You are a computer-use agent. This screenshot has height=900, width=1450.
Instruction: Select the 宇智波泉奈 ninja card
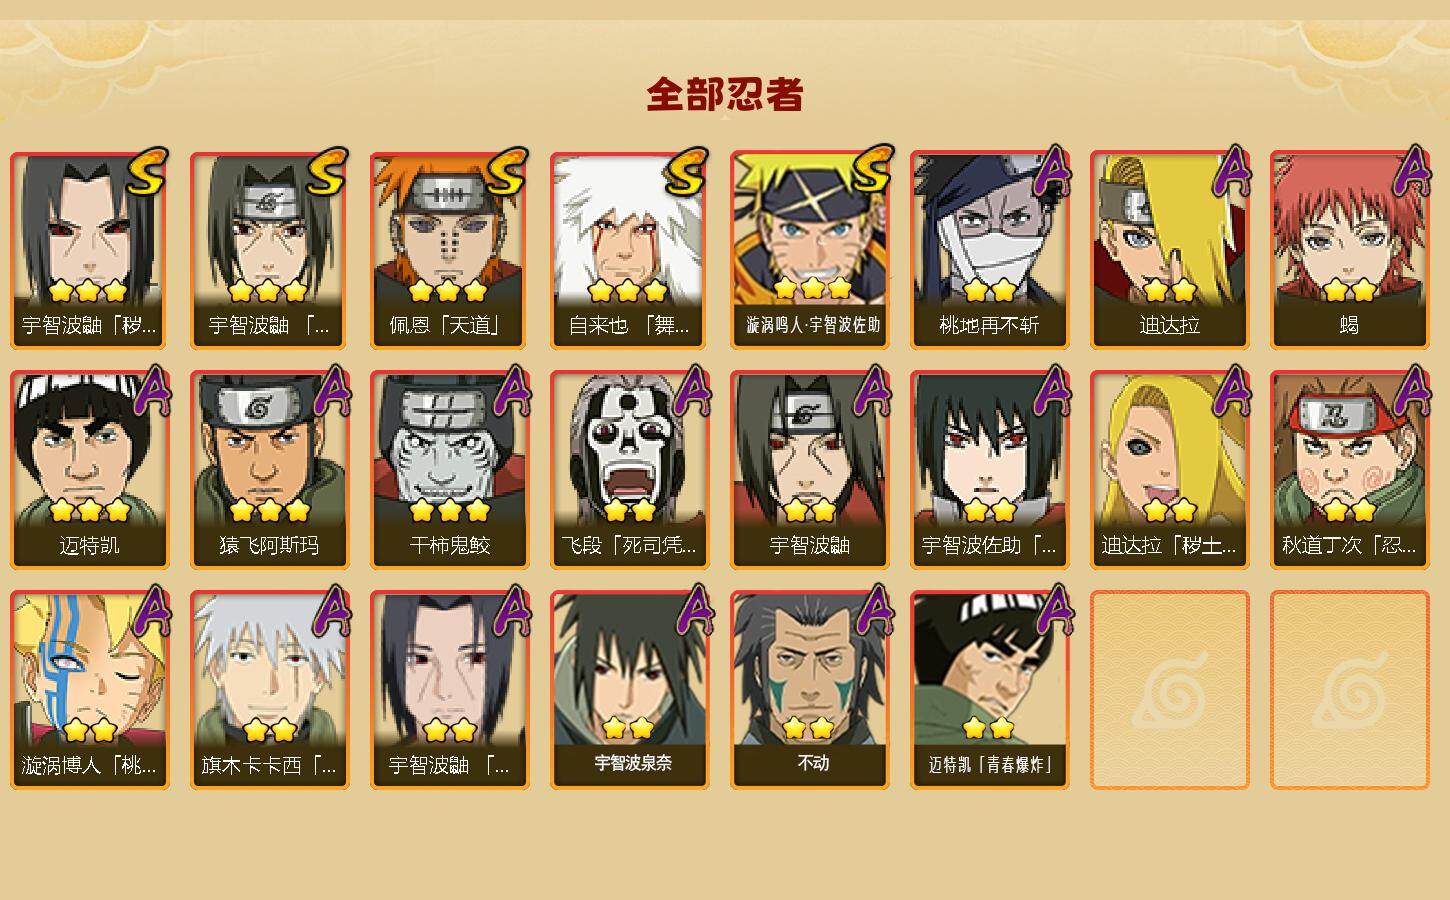pyautogui.click(x=629, y=690)
